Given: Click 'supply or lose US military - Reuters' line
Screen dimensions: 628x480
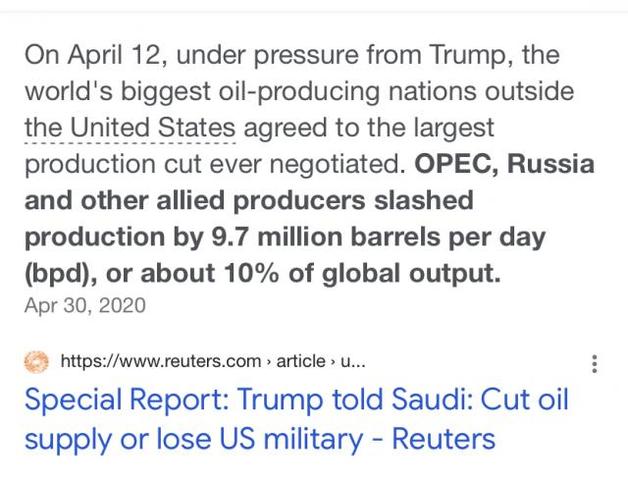Looking at the screenshot, I should tap(260, 439).
